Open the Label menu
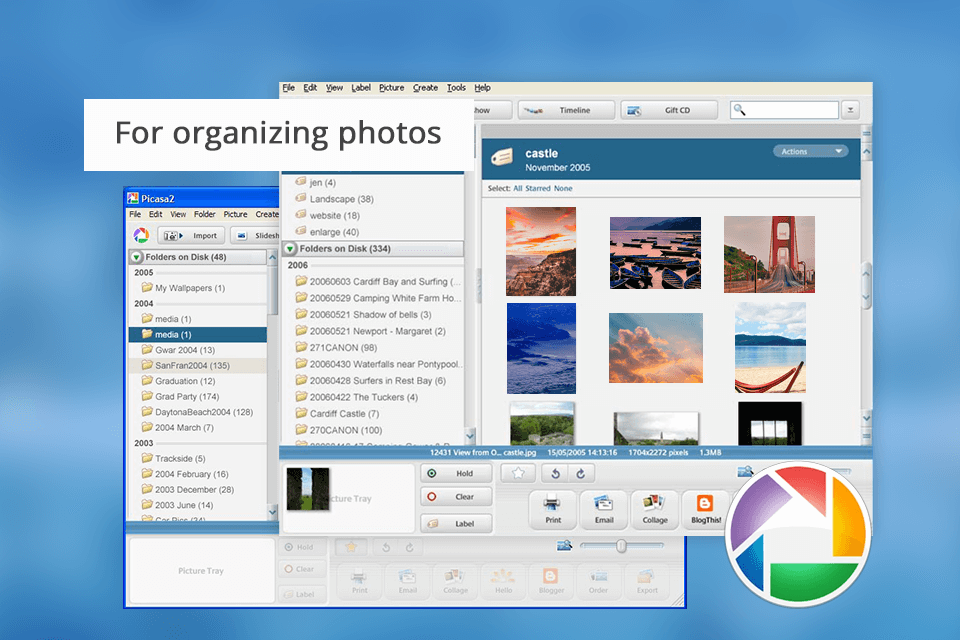Screen dimensions: 960x640 click(361, 88)
